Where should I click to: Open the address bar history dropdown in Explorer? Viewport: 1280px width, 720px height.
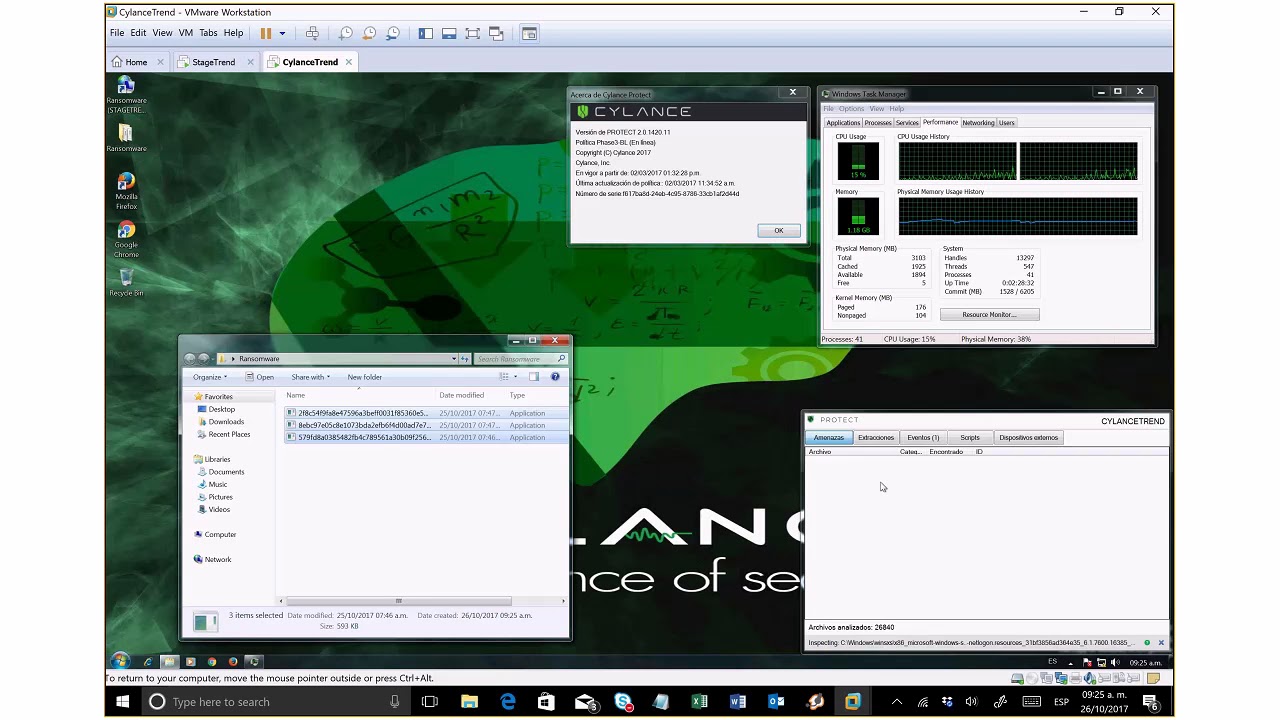(x=454, y=359)
